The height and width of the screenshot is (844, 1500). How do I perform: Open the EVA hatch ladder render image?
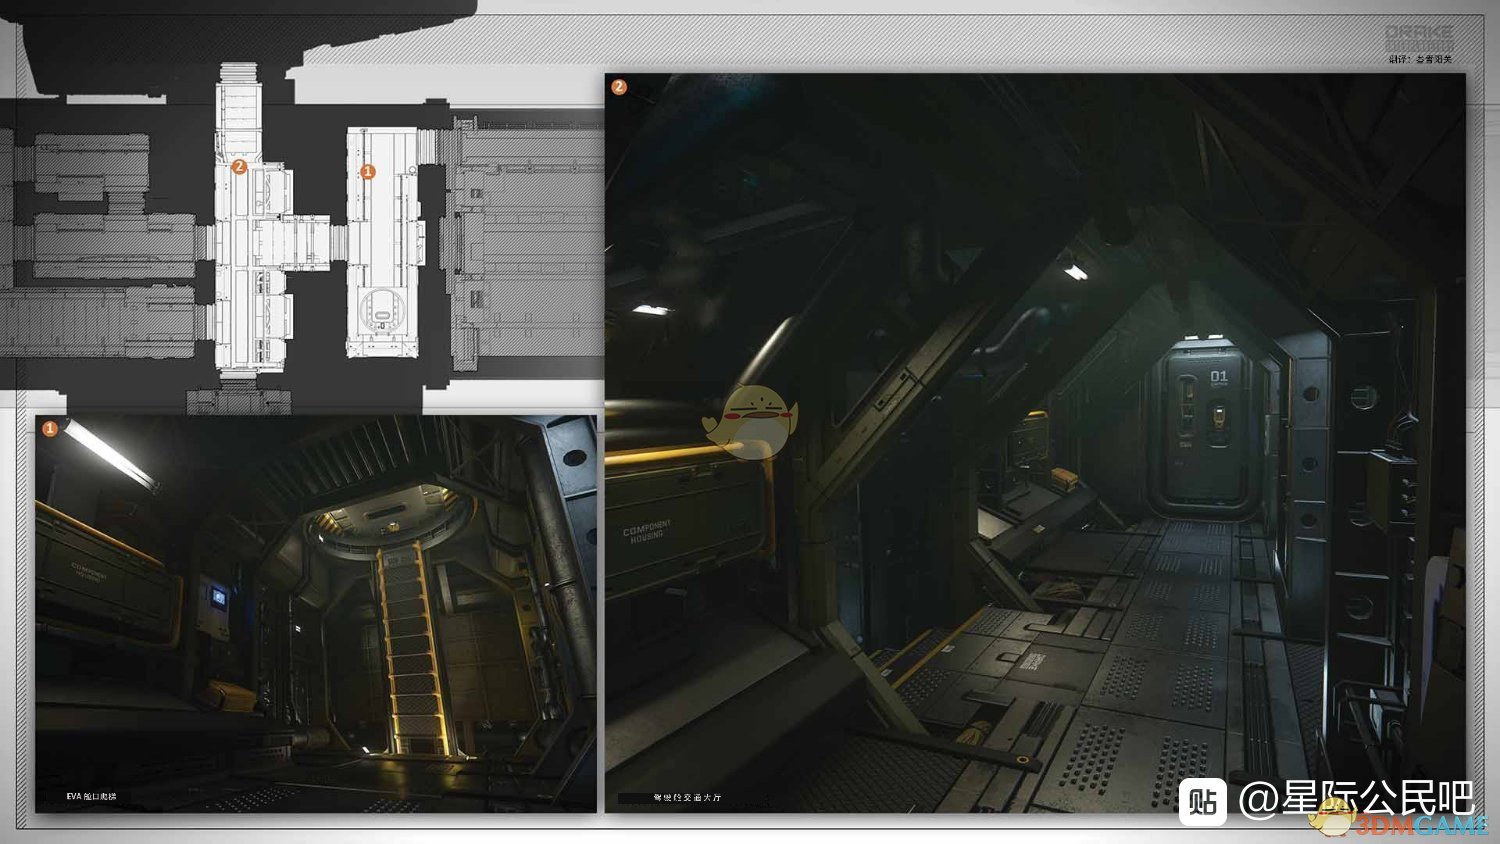point(316,613)
